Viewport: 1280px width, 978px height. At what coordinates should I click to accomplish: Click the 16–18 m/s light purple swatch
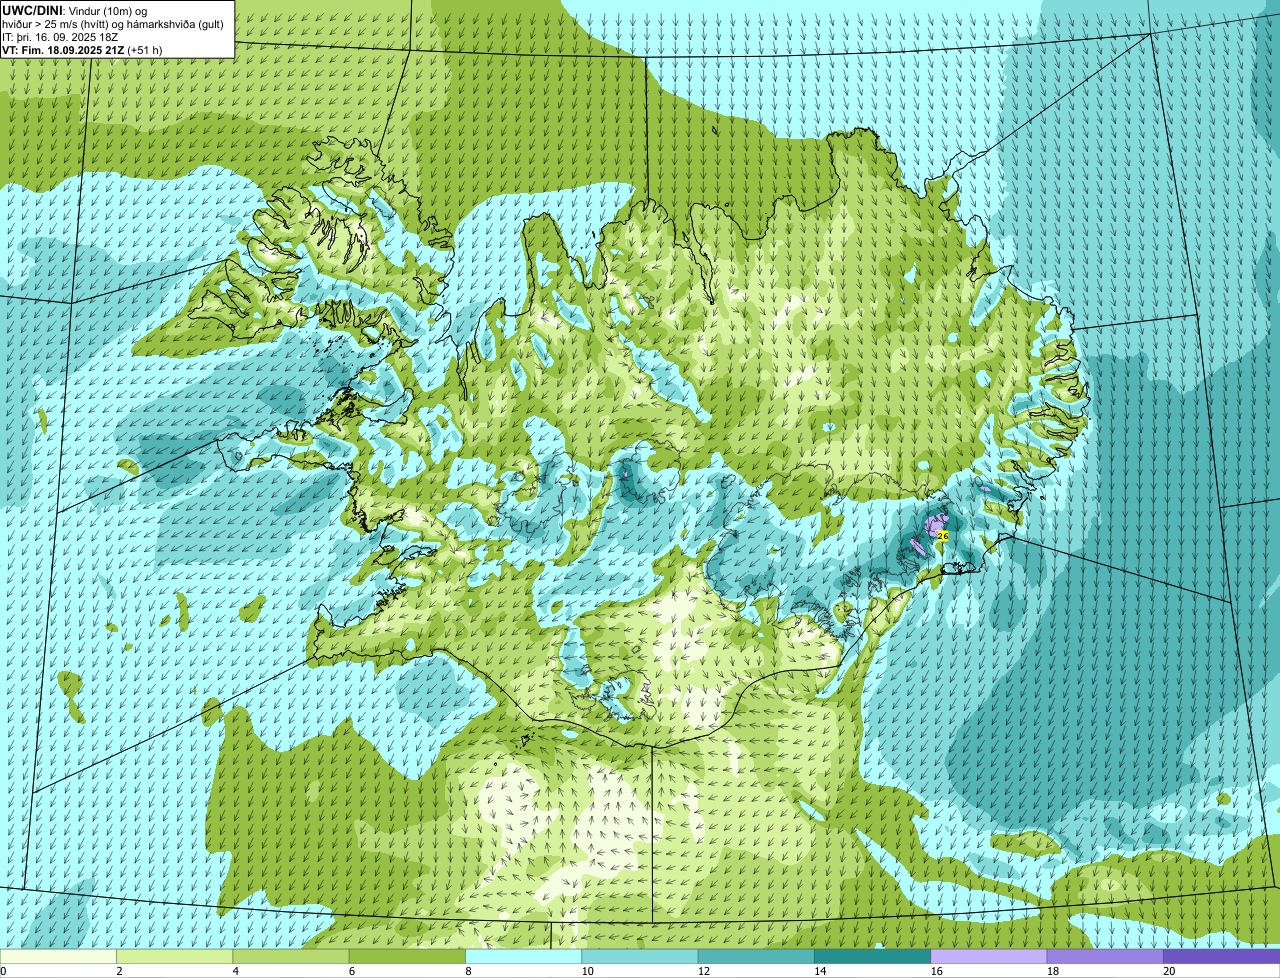(989, 957)
